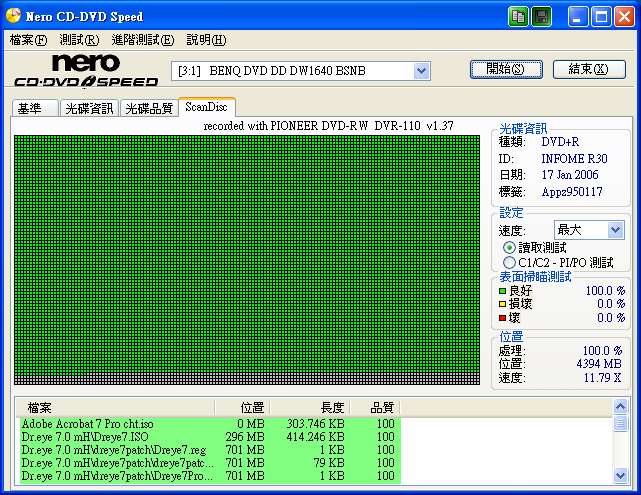Click the 17 Jan 2006 date value
The image size is (641, 495).
click(570, 175)
